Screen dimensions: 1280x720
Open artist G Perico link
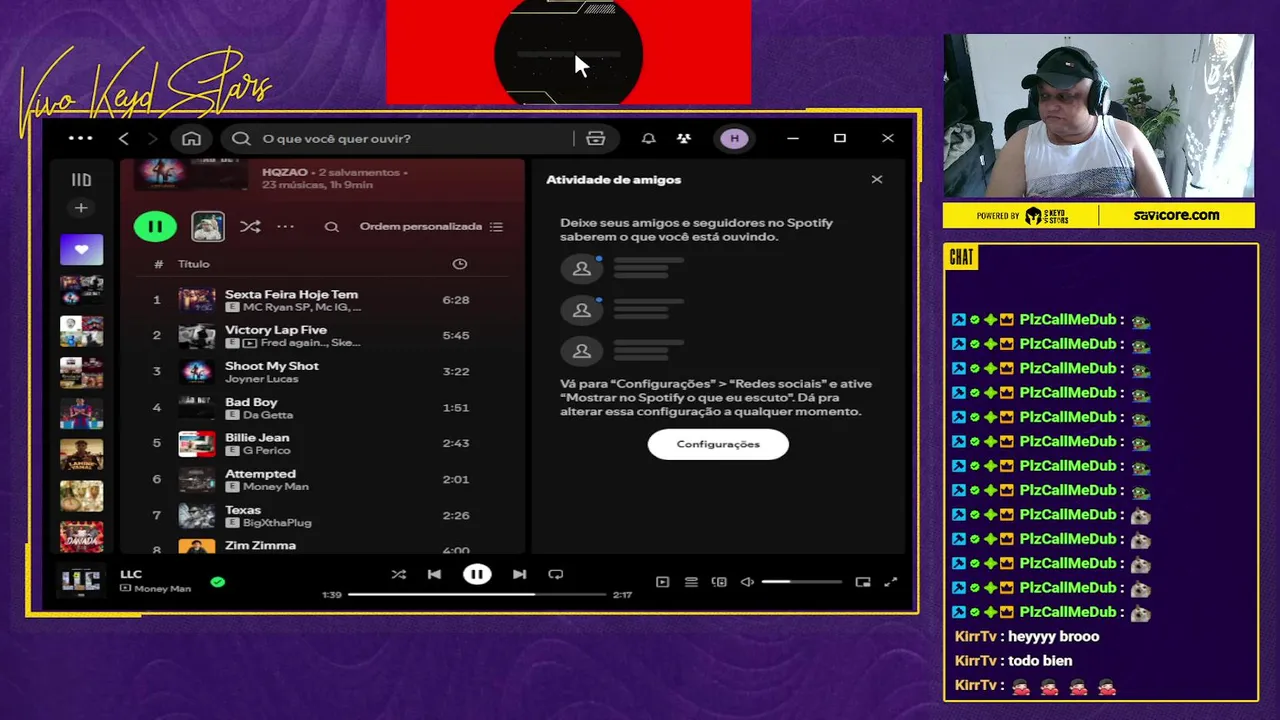coord(266,451)
